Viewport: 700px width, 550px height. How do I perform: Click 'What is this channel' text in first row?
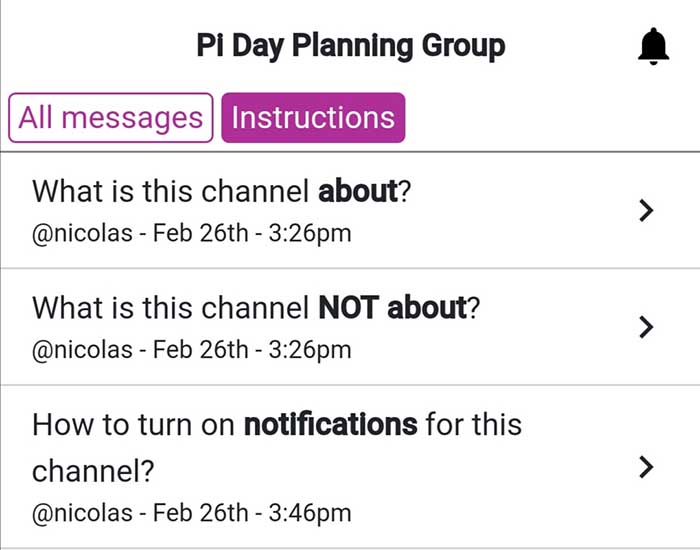coord(170,191)
